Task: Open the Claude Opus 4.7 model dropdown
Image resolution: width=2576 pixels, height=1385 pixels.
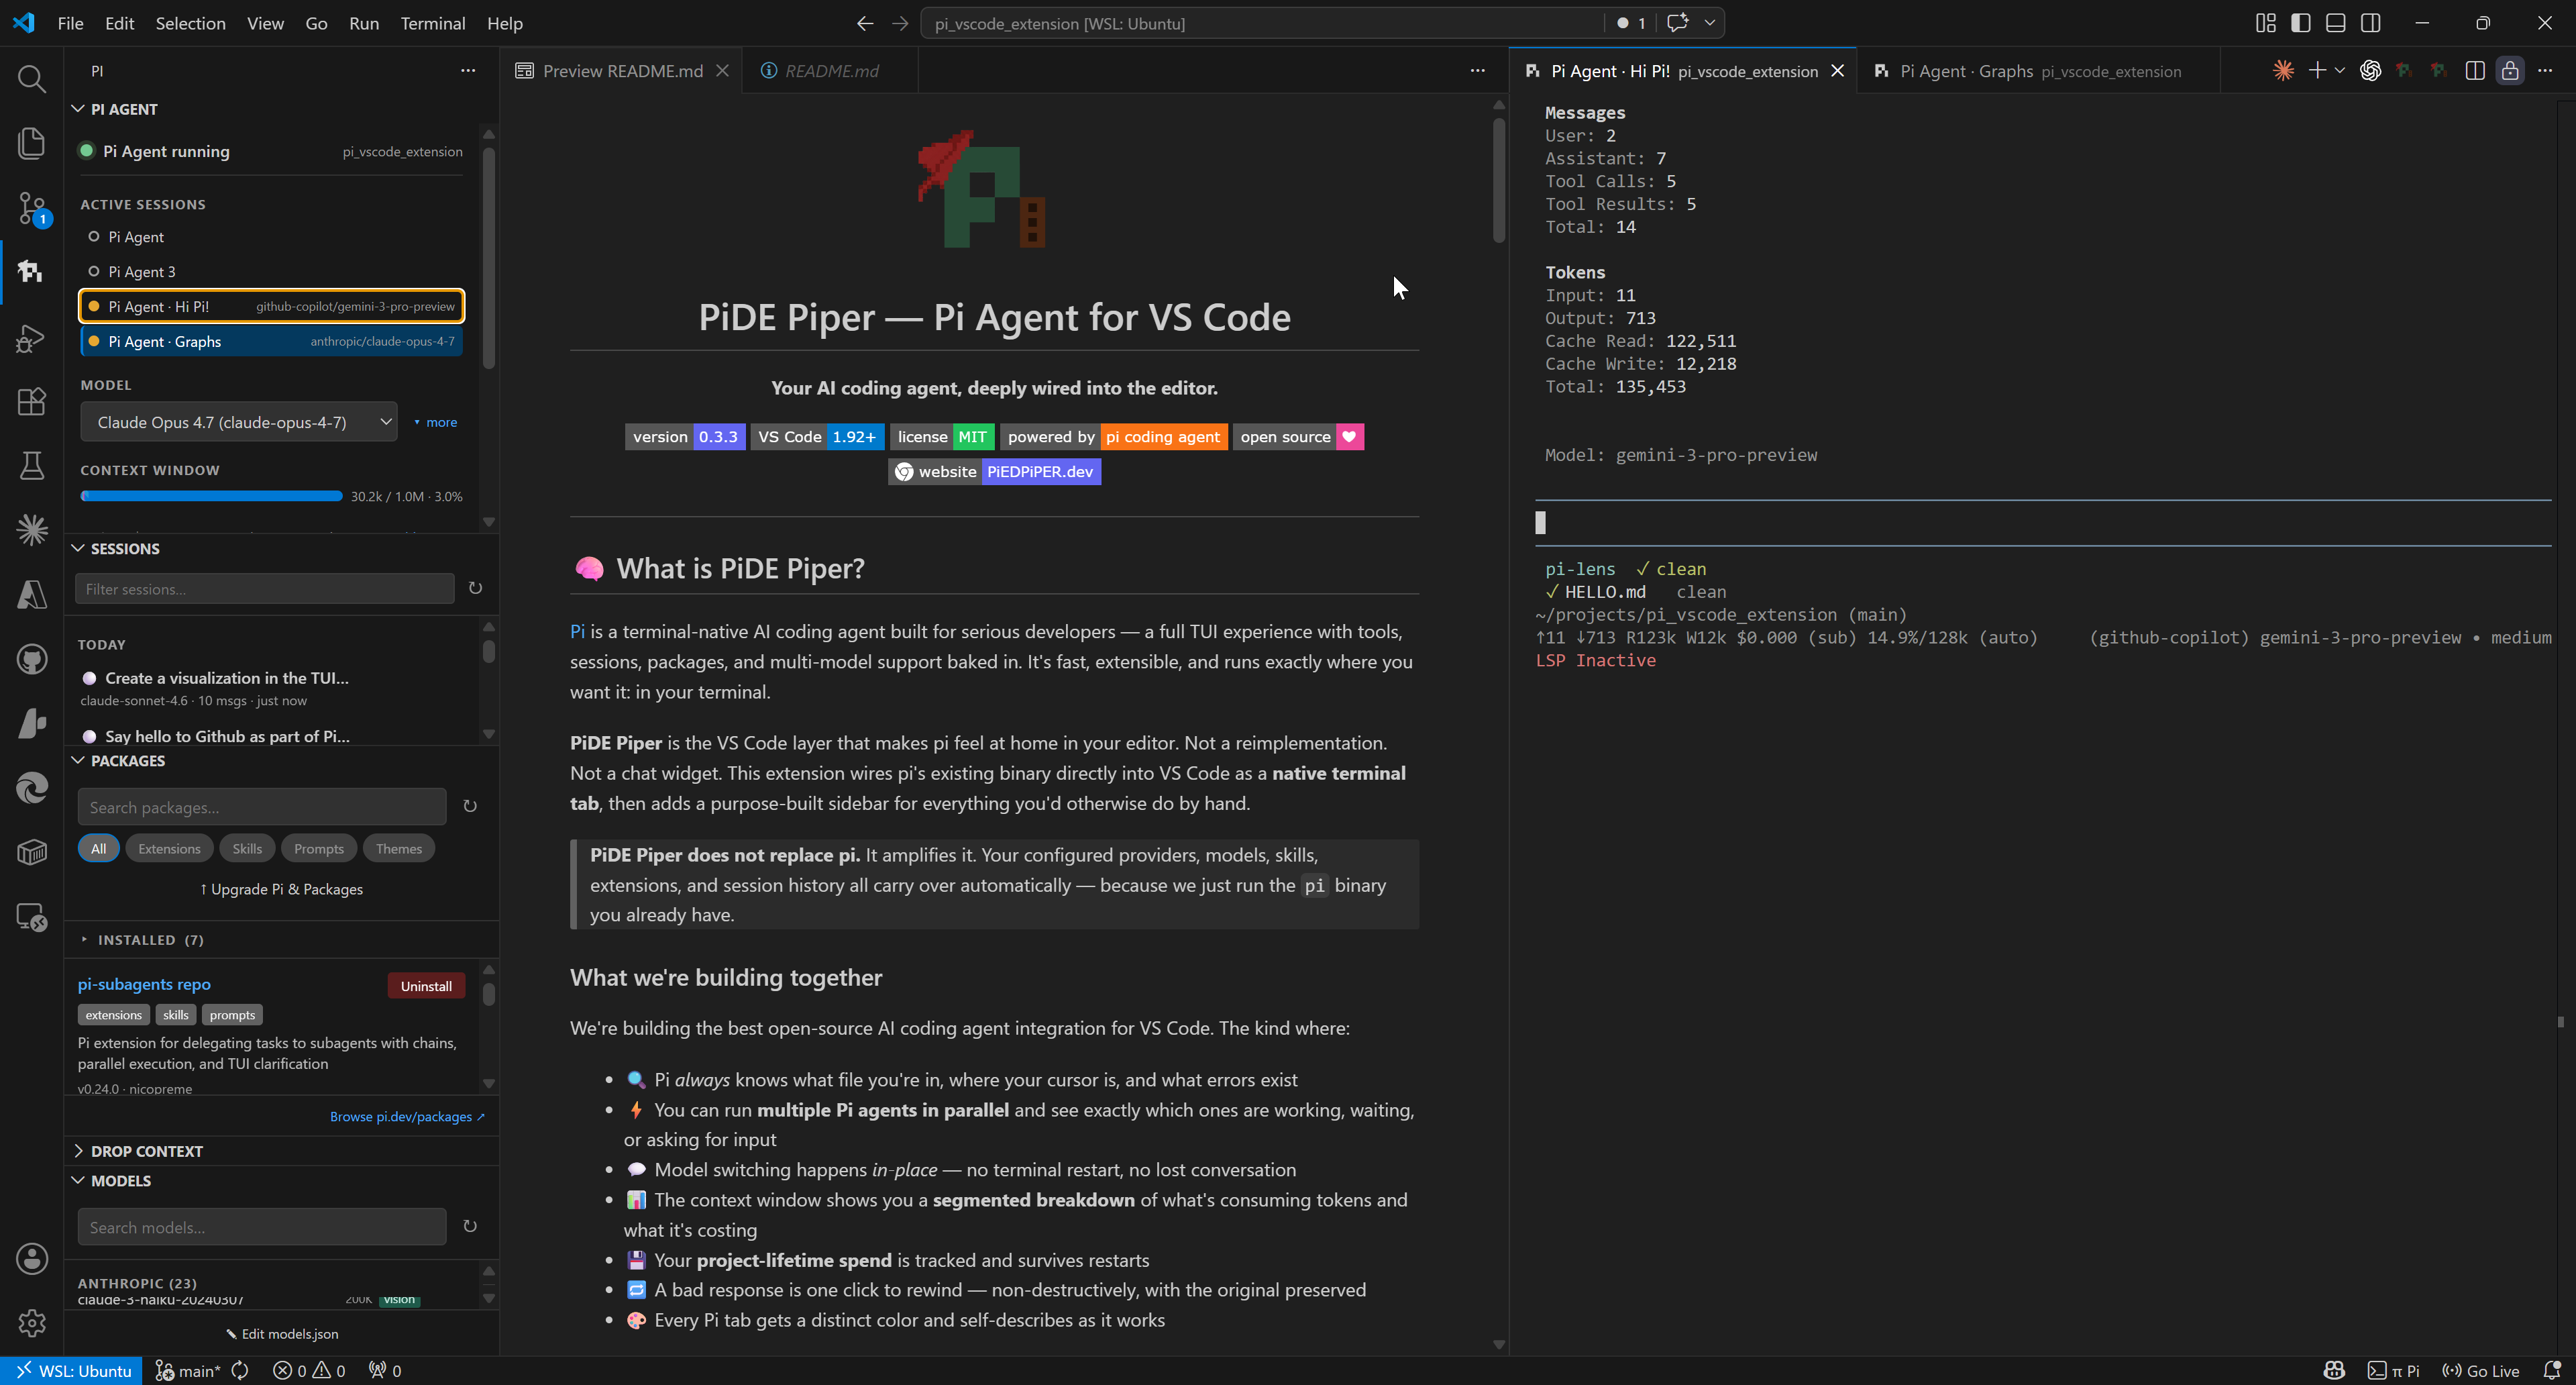Action: pyautogui.click(x=239, y=422)
